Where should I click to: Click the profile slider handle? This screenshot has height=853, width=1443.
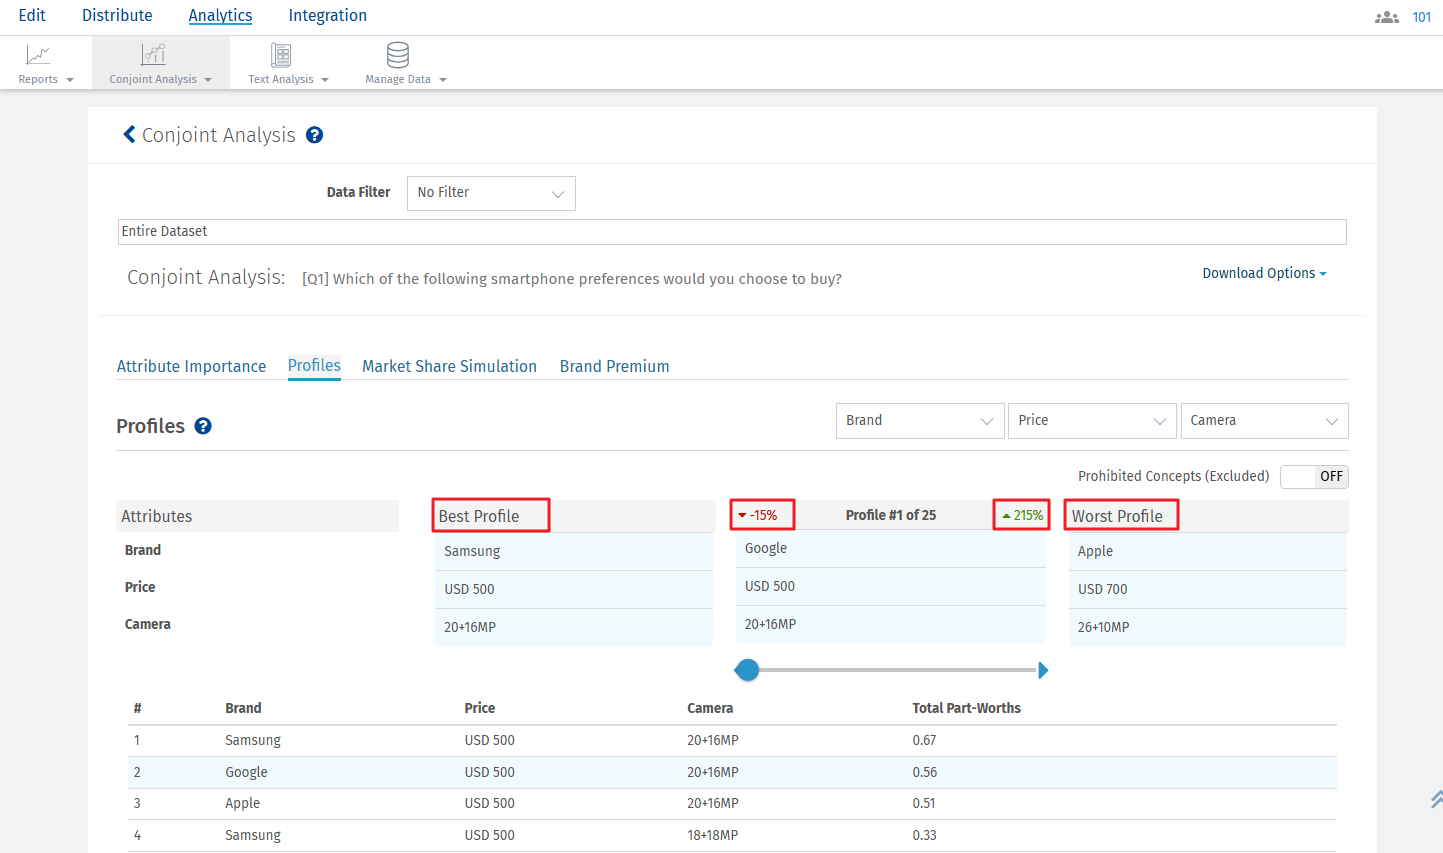pos(747,670)
